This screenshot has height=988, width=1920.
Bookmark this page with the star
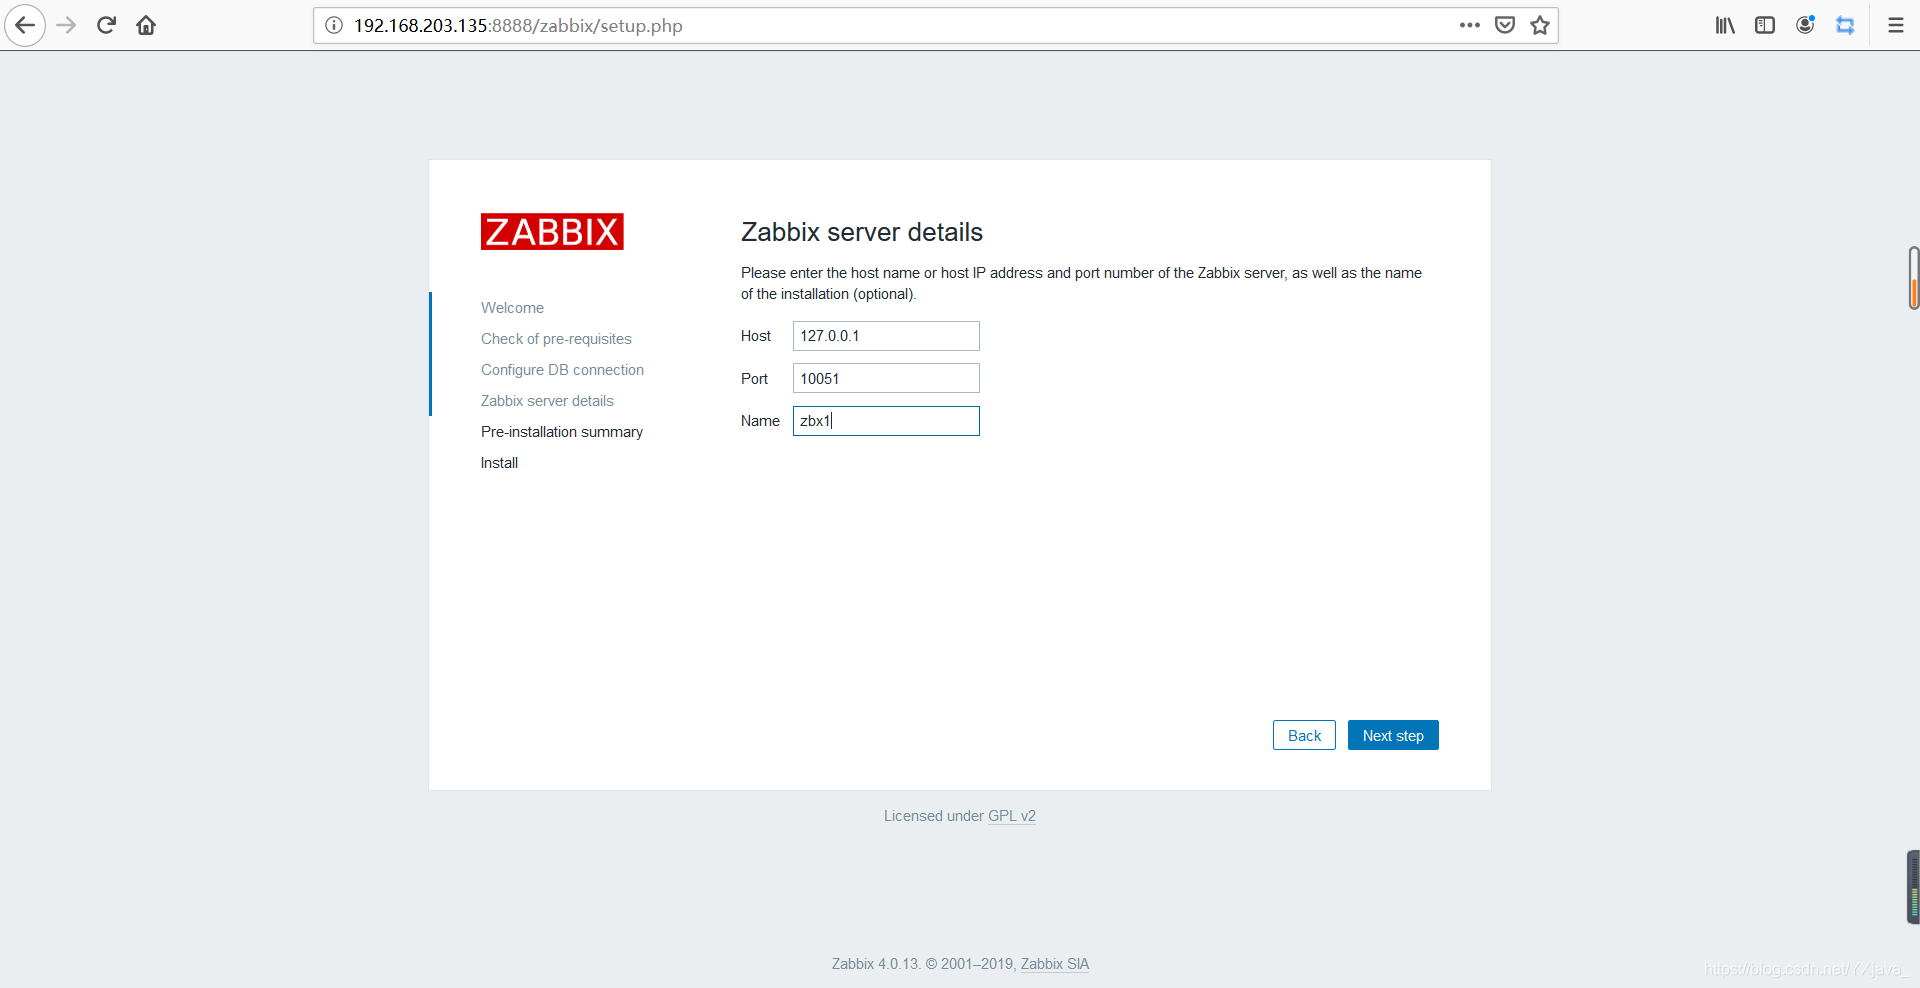1540,25
